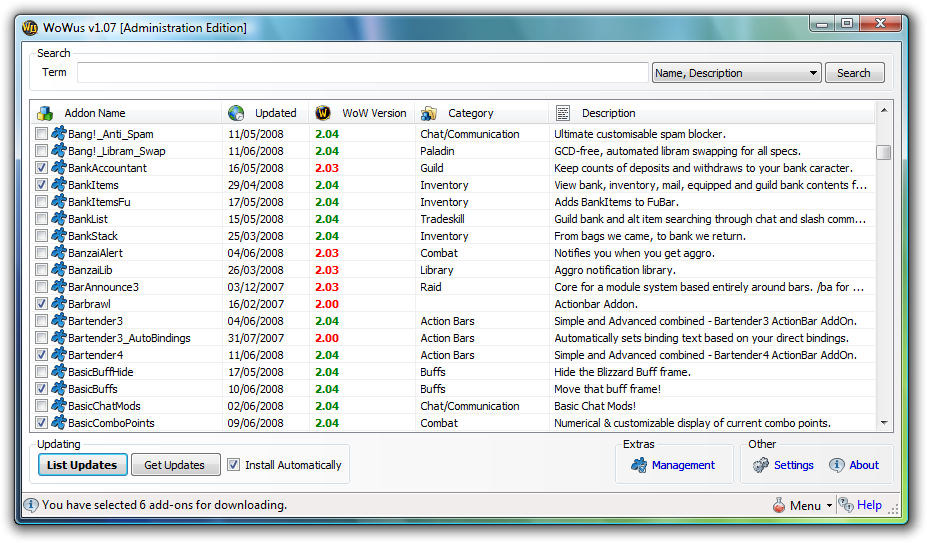Click the puzzle icon beside Bang!_Libram_Swap
Image resolution: width=927 pixels, height=543 pixels.
[59, 151]
